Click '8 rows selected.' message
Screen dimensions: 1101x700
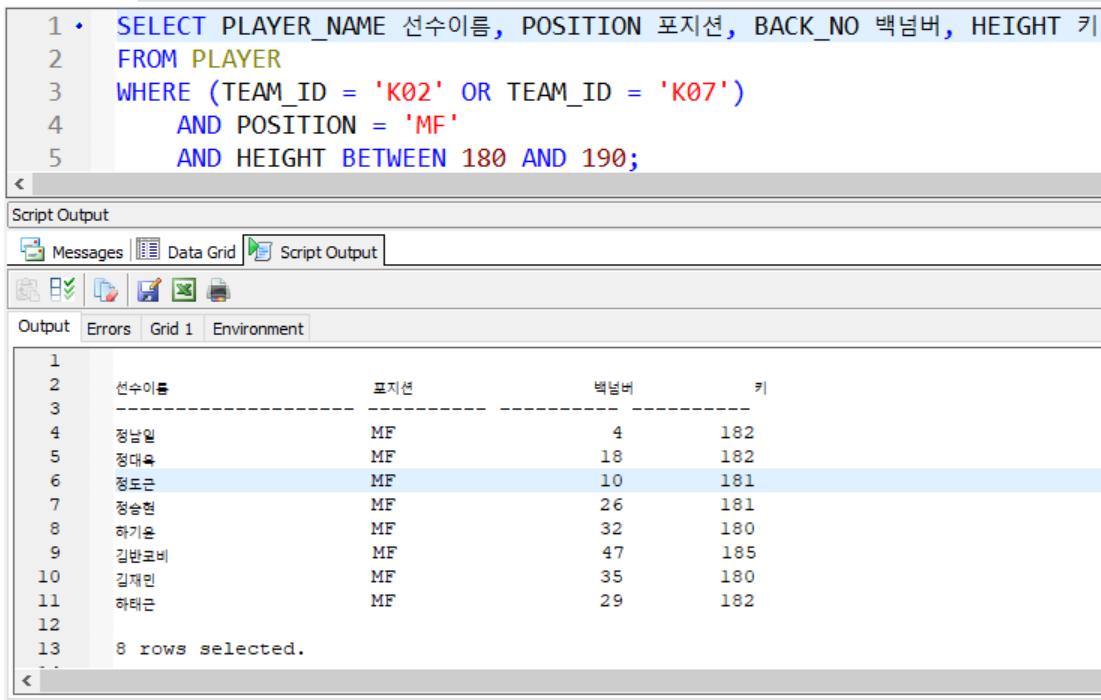pos(211,648)
